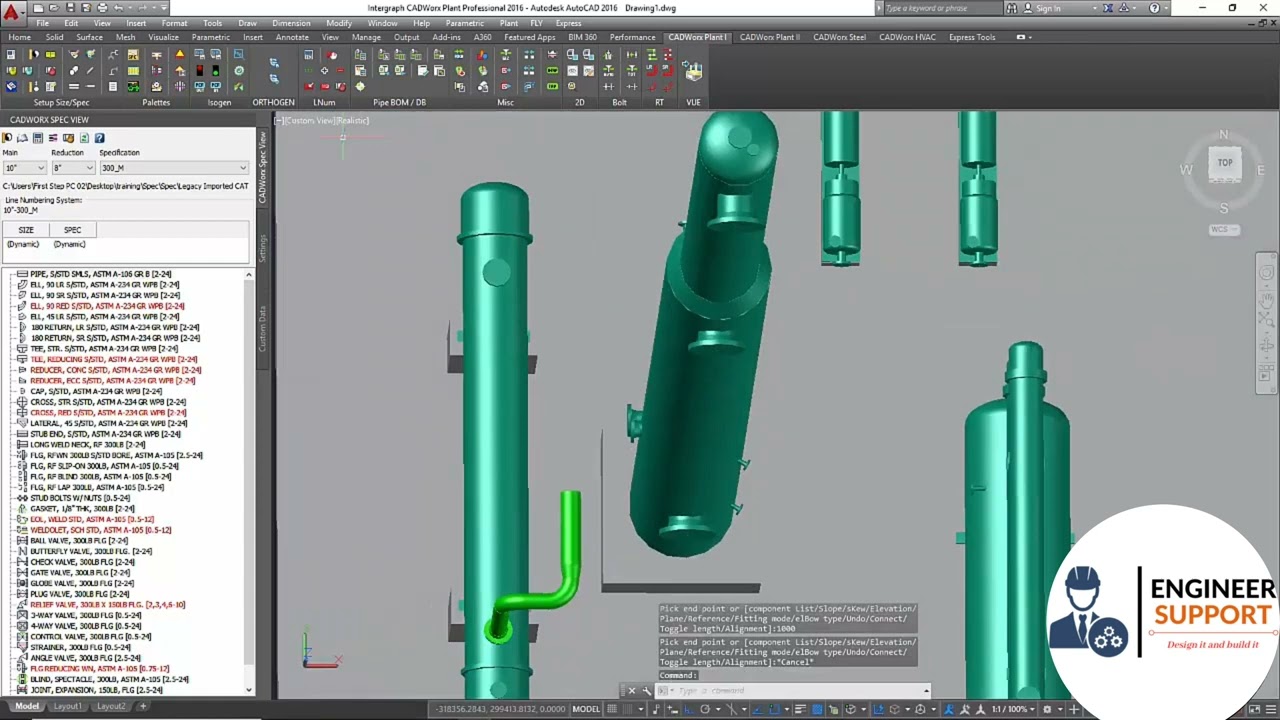Click the top-left icon in the LNum panel
1280x720 pixels.
pyautogui.click(x=309, y=55)
